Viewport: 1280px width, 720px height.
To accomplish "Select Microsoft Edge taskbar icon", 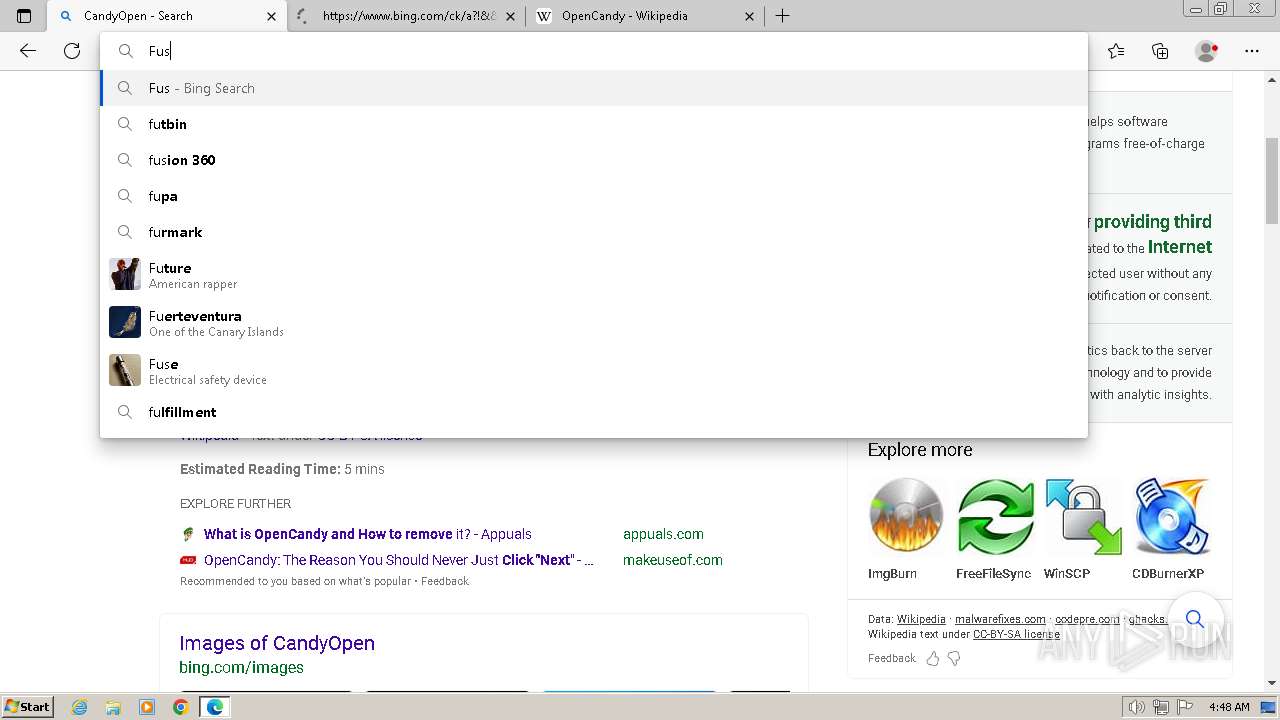I will (215, 707).
